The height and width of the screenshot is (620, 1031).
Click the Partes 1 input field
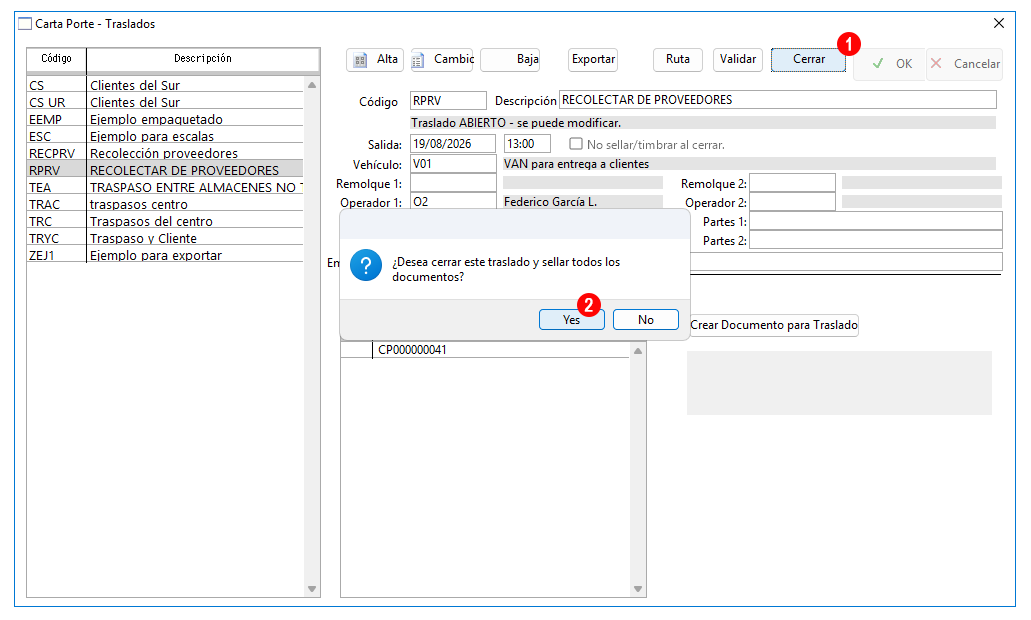(x=876, y=221)
